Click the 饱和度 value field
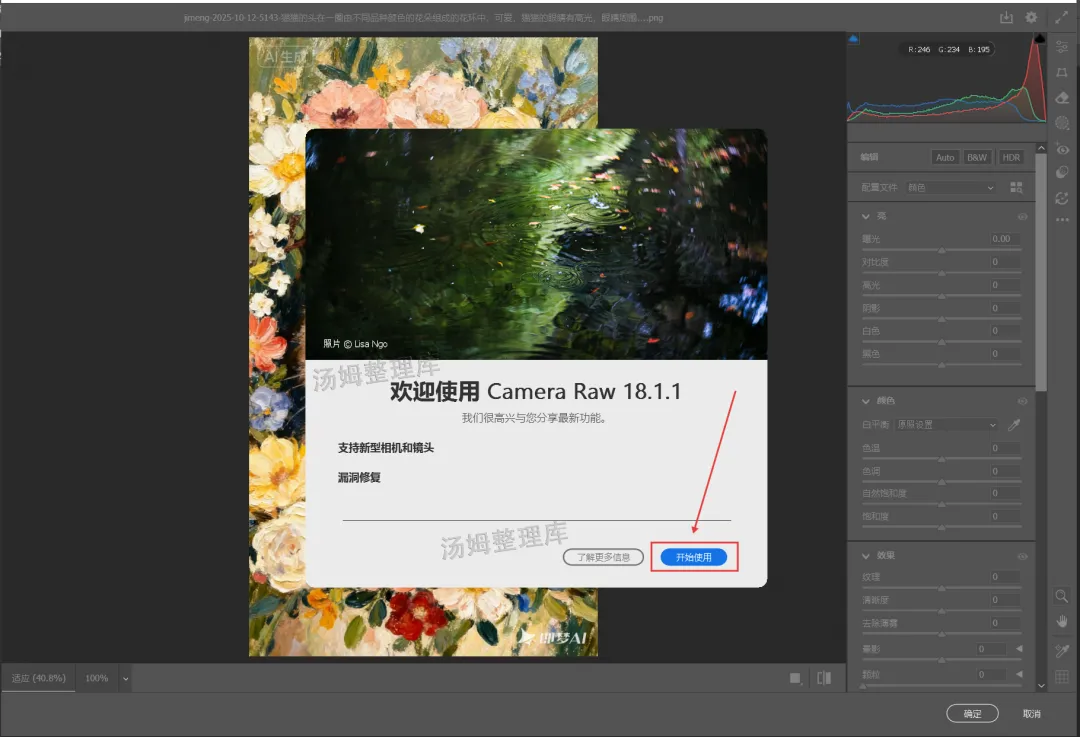 (1005, 516)
